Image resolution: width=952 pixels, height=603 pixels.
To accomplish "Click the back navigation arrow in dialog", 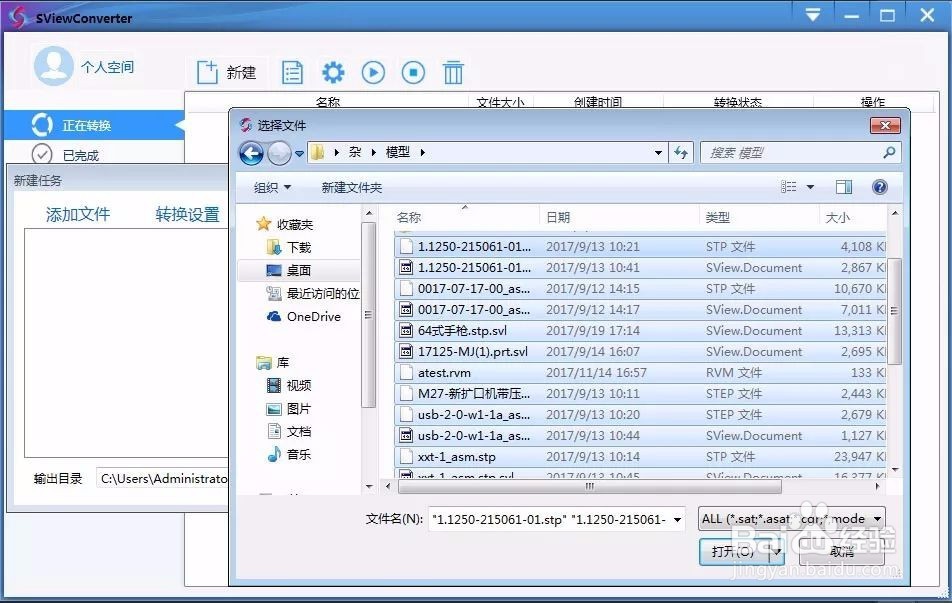I will click(251, 153).
